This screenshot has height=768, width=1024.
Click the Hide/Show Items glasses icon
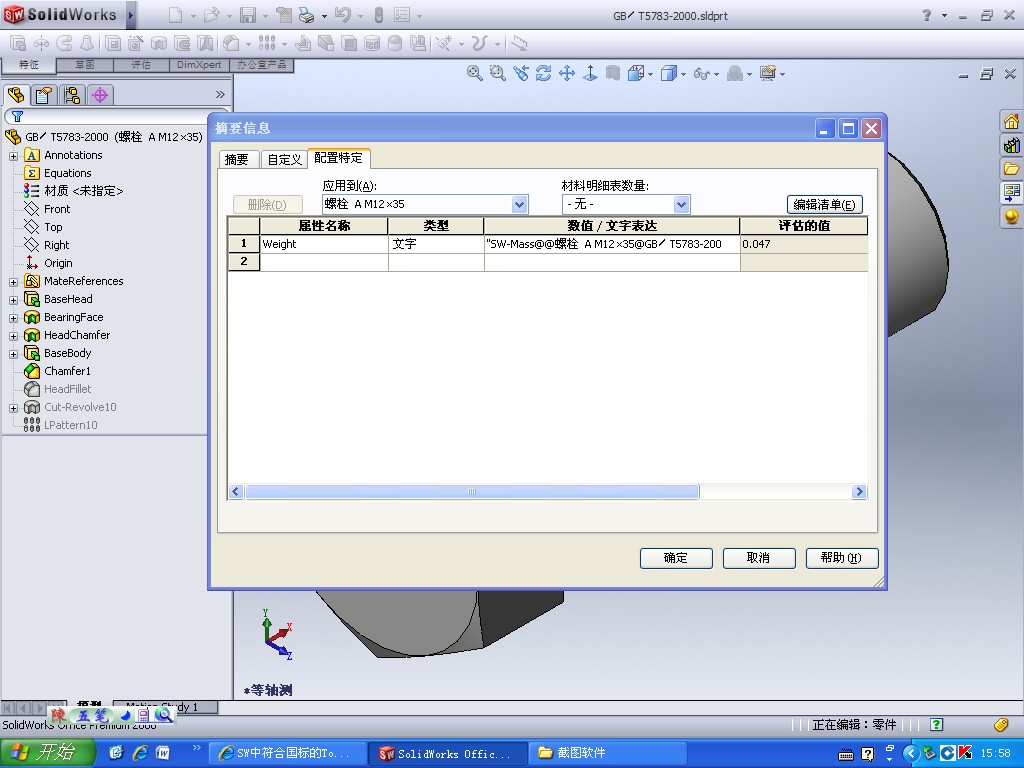701,74
